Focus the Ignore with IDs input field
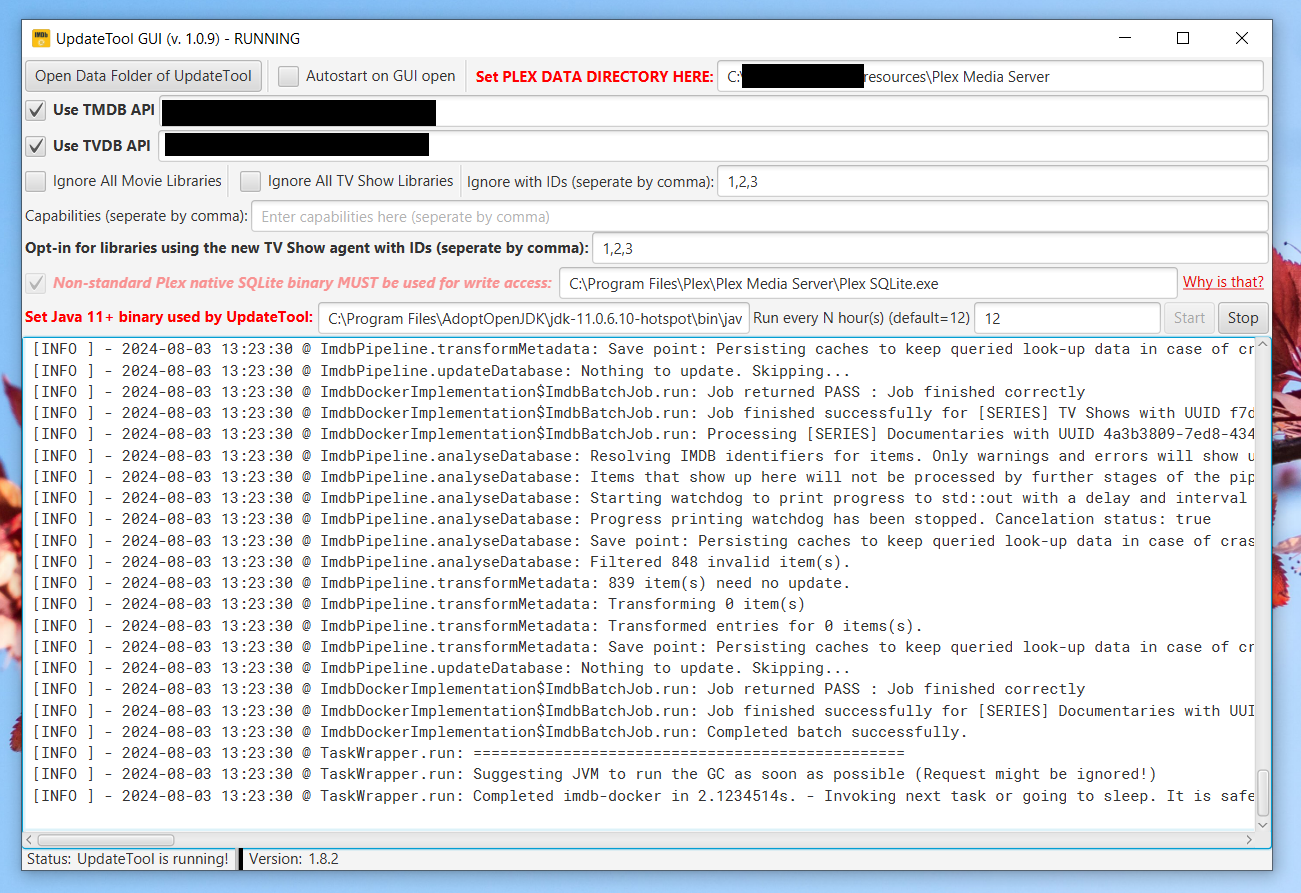The height and width of the screenshot is (893, 1301). (990, 182)
